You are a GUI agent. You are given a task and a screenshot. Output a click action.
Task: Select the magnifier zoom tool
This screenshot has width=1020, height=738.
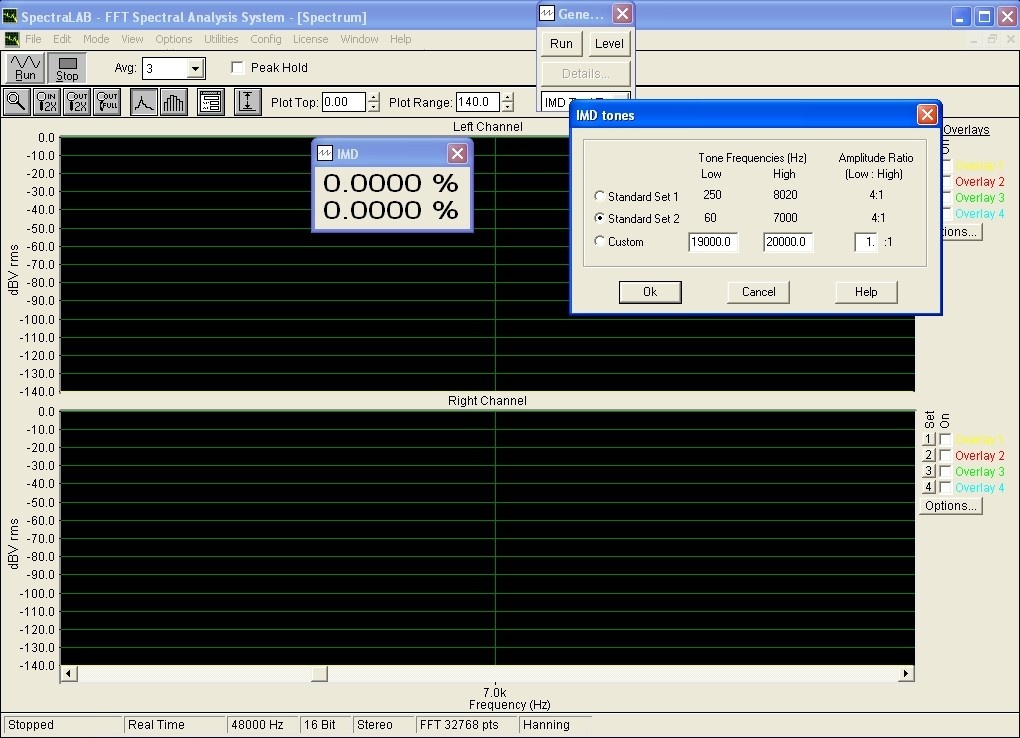click(x=16, y=102)
